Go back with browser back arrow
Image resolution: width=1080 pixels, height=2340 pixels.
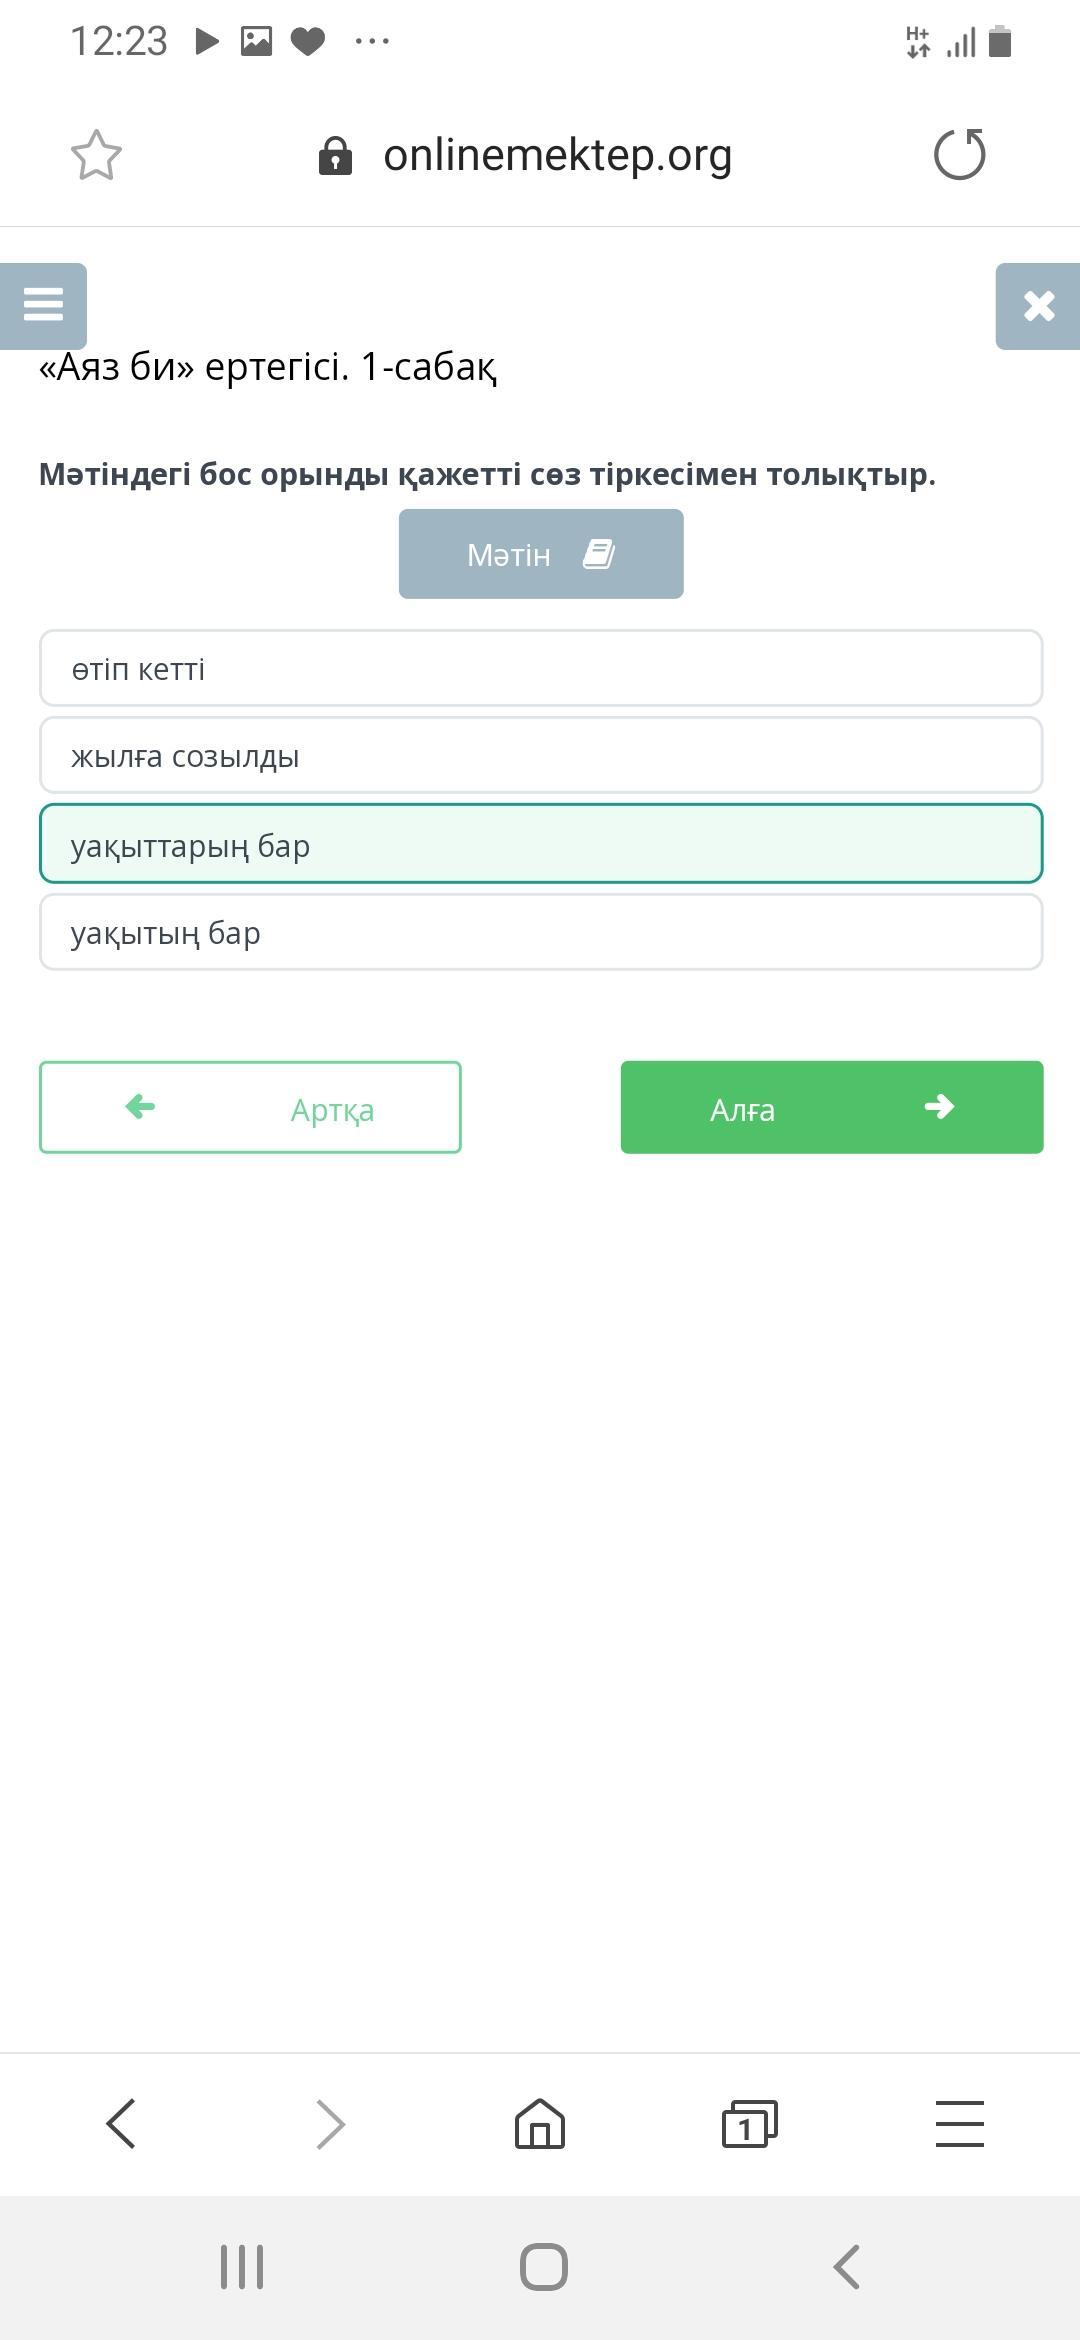pos(121,2123)
